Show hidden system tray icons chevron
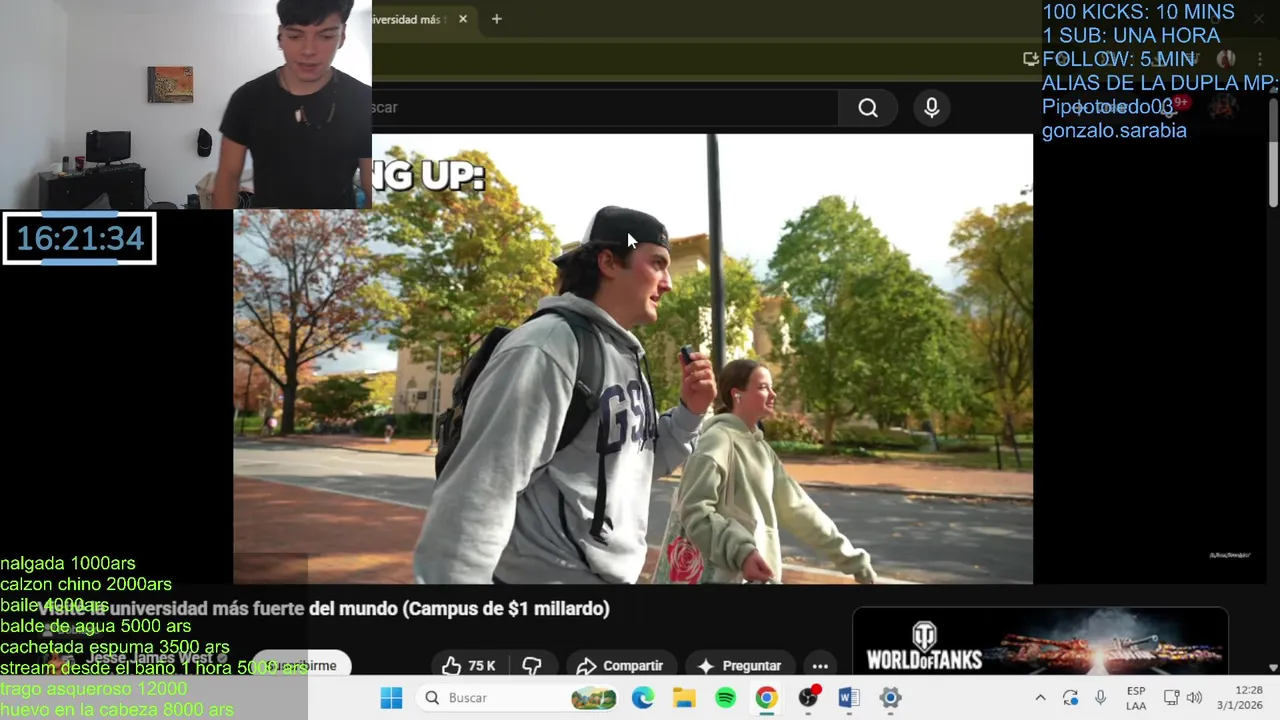 point(1040,698)
